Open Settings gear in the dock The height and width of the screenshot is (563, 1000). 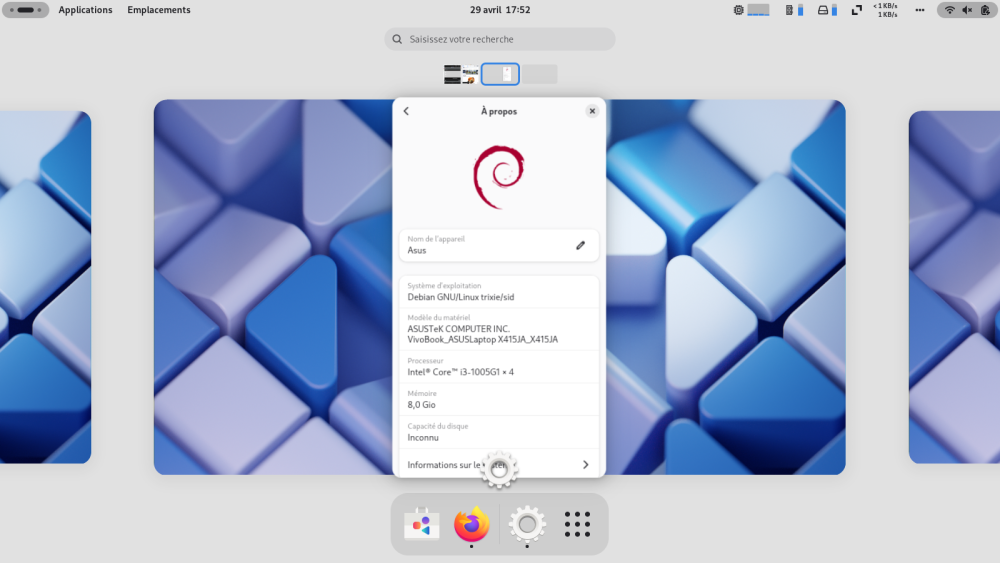[x=527, y=524]
